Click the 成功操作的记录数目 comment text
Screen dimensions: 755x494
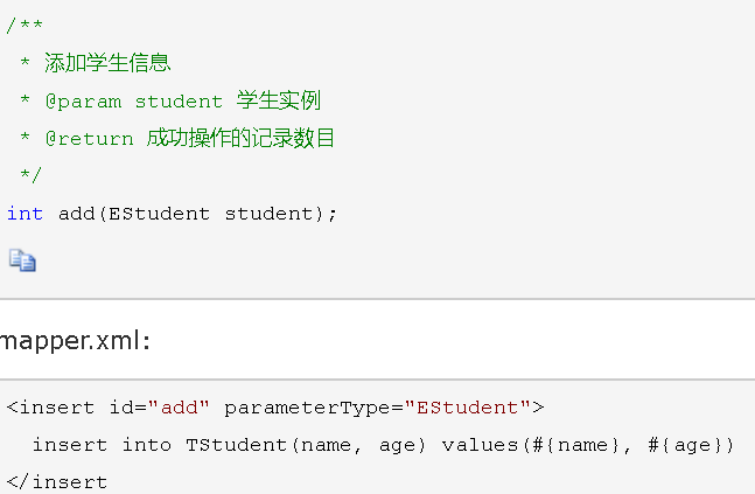[x=240, y=138]
